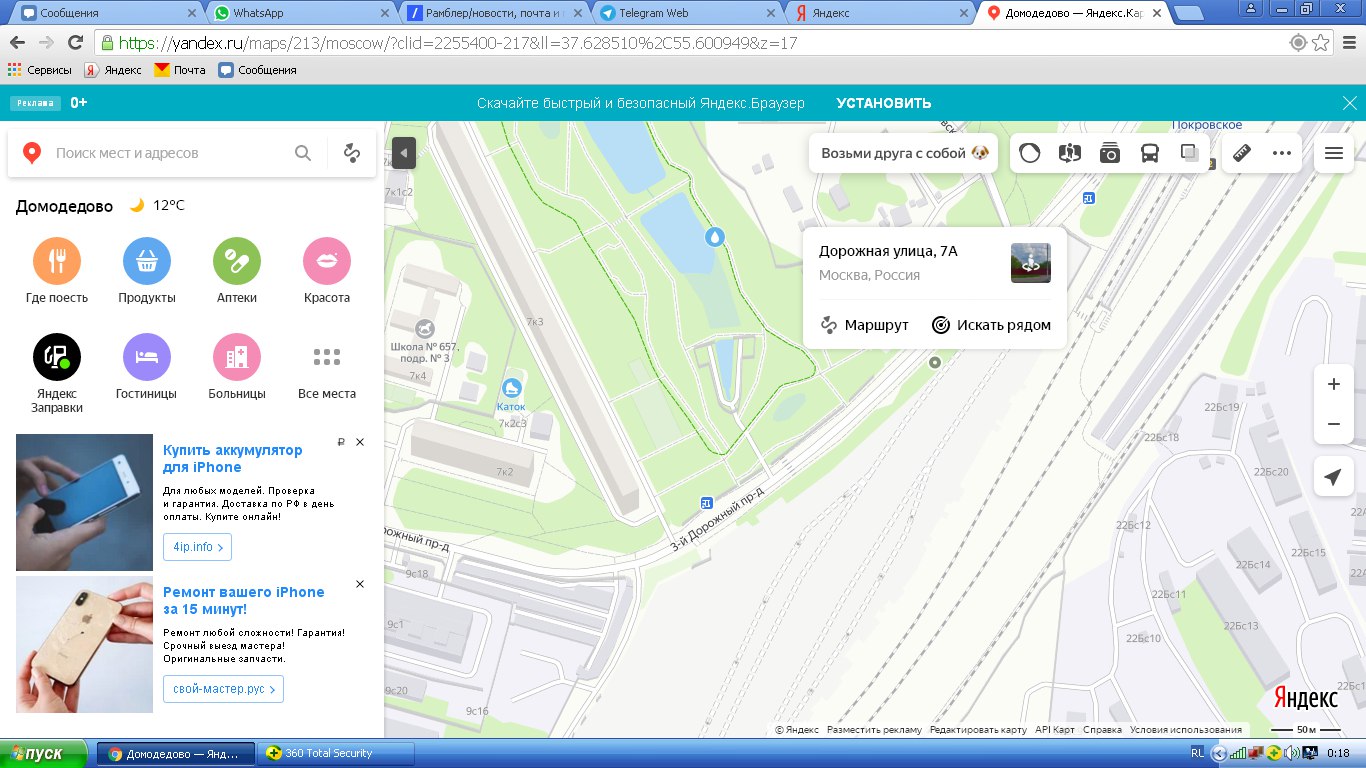Image resolution: width=1366 pixels, height=768 pixels.
Task: Click the 'Каток' ice rink map marker
Action: 512,388
